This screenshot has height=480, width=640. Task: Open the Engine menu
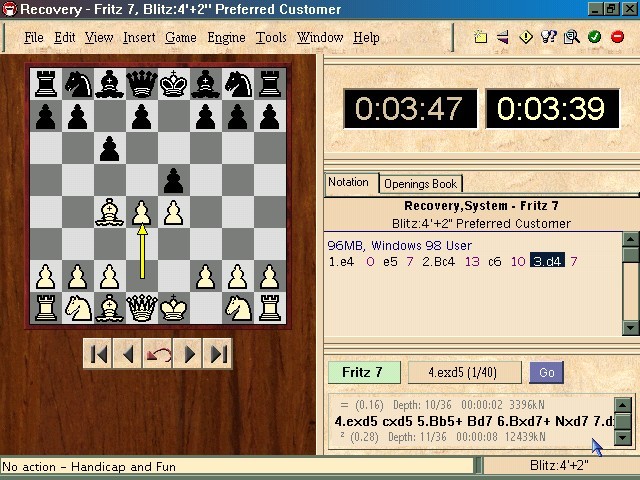[x=226, y=38]
